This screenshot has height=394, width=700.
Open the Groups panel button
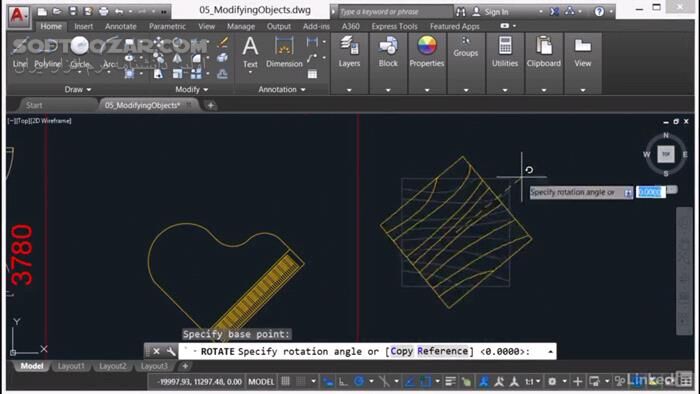pyautogui.click(x=466, y=47)
